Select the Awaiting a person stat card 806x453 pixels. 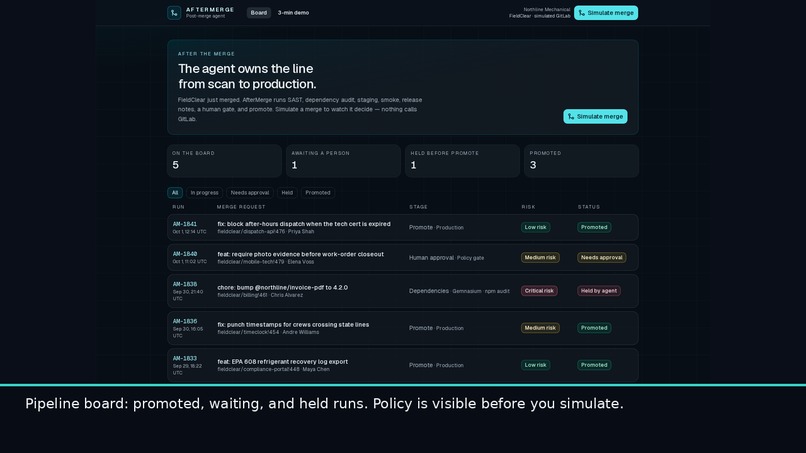[343, 161]
